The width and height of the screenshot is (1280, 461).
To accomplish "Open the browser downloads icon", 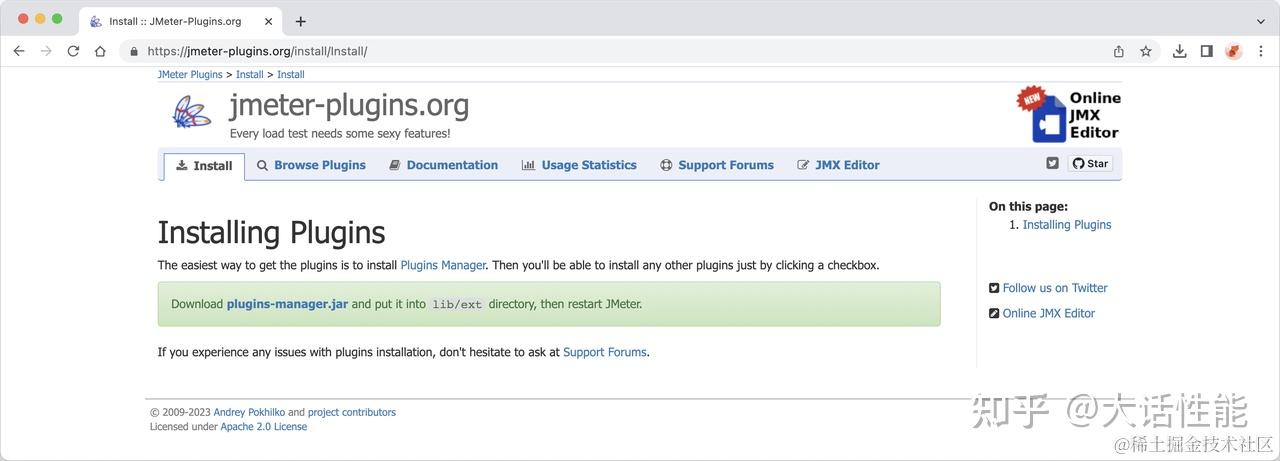I will click(1180, 51).
